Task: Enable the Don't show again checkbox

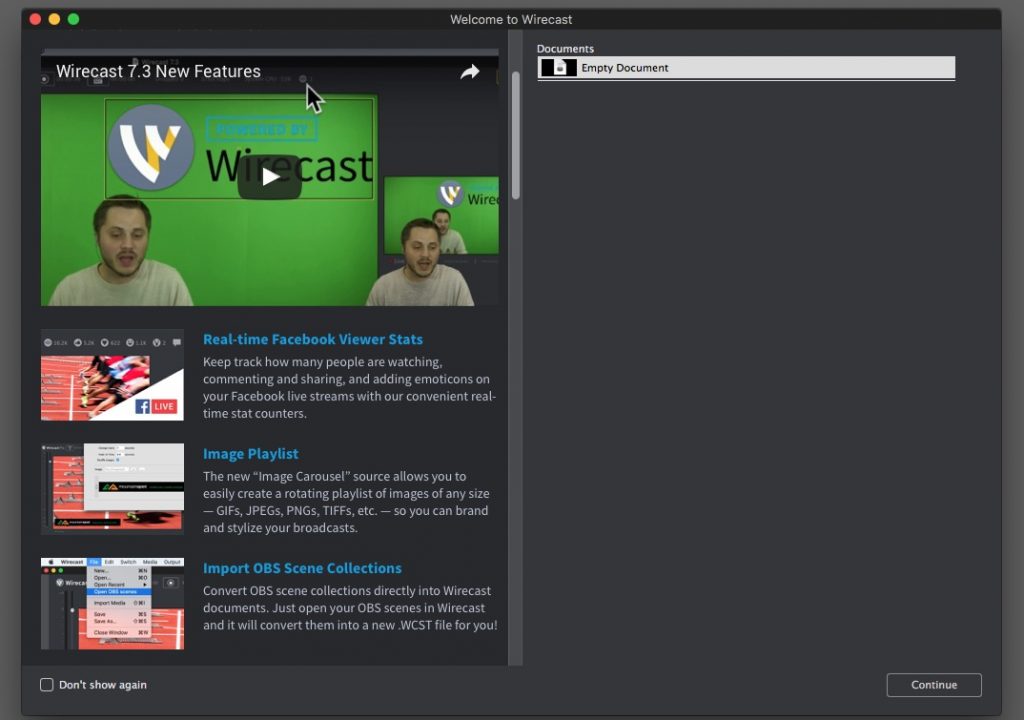Action: pos(46,685)
